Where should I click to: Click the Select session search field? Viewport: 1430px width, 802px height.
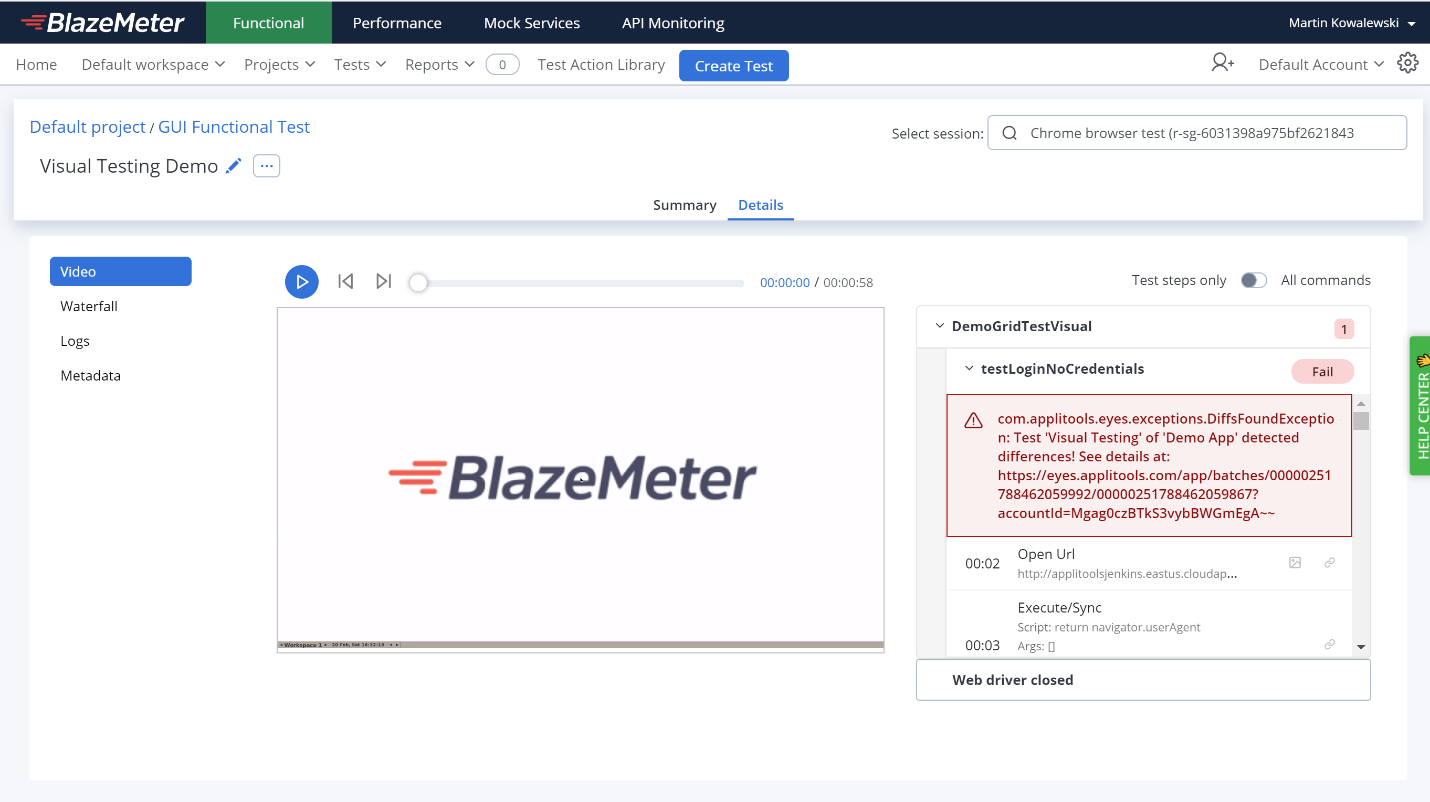(x=1197, y=133)
